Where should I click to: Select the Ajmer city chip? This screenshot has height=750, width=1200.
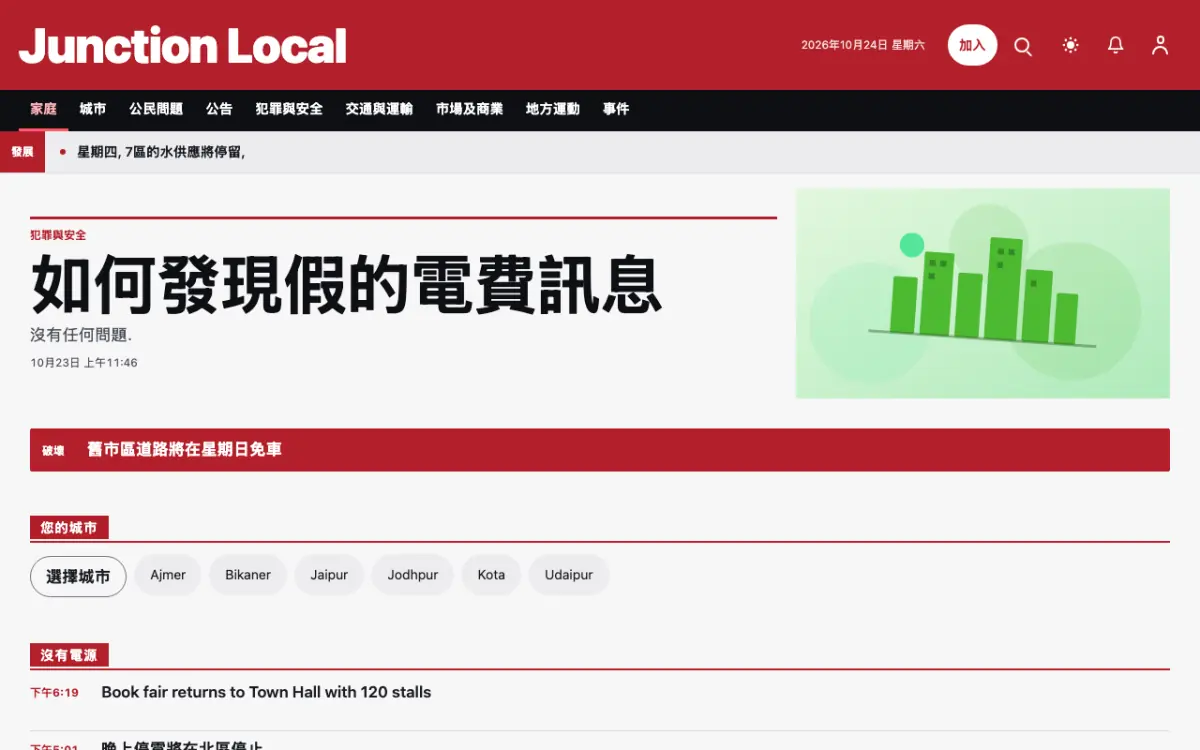click(x=168, y=575)
